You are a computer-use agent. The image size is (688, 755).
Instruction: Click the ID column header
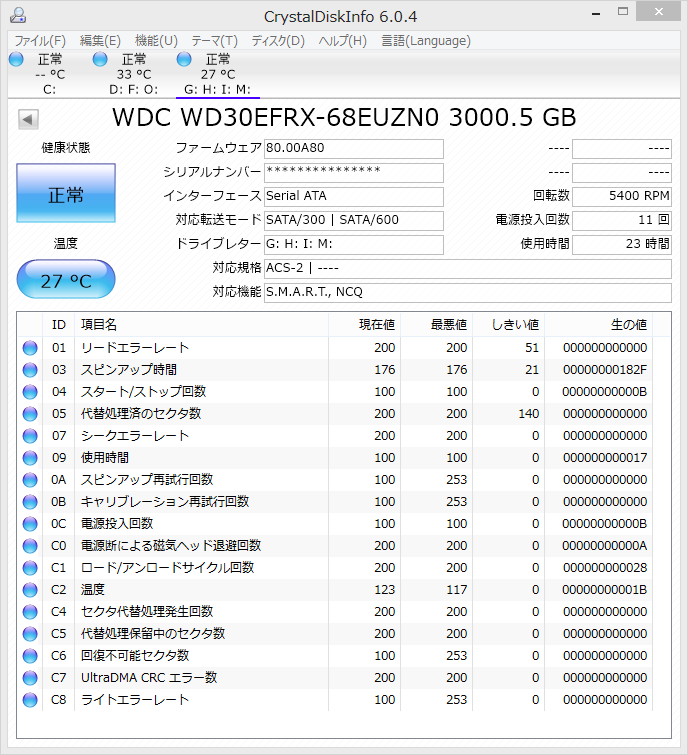[x=59, y=325]
